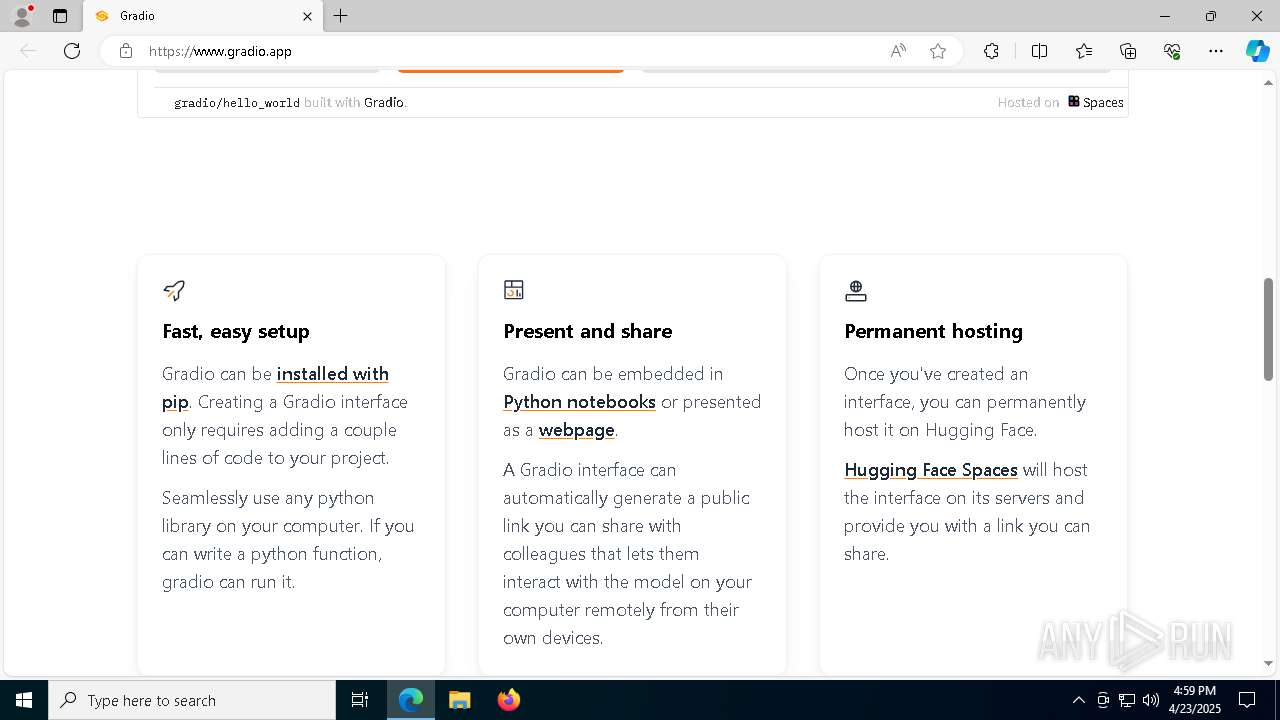Image resolution: width=1280 pixels, height=720 pixels.
Task: Click the Fast, easy setup heading
Action: click(x=236, y=331)
